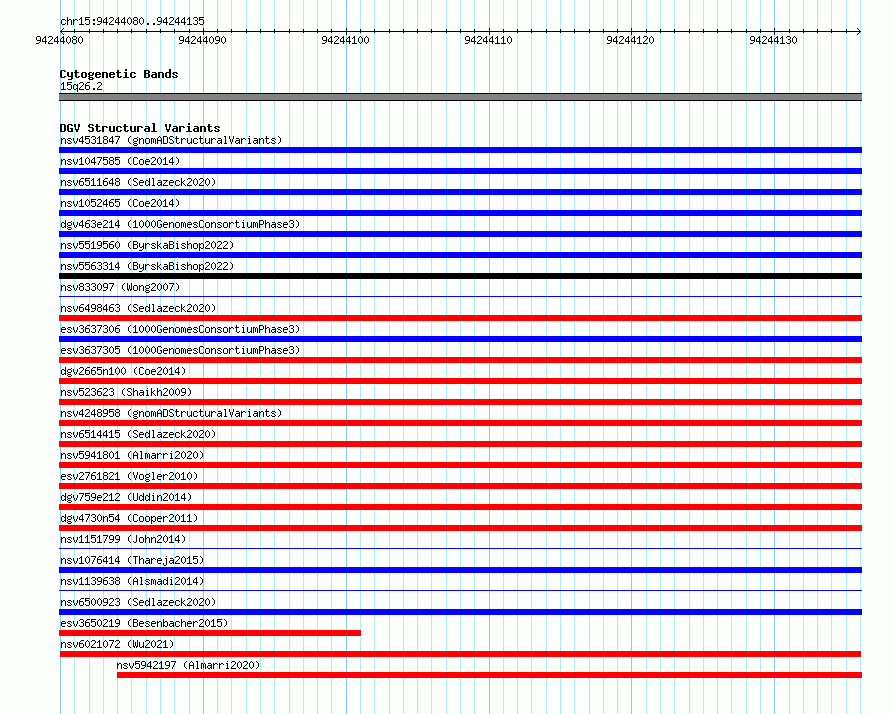Open variant esv3637305 (1000GenomesConsortiumPhase3)

(180, 350)
